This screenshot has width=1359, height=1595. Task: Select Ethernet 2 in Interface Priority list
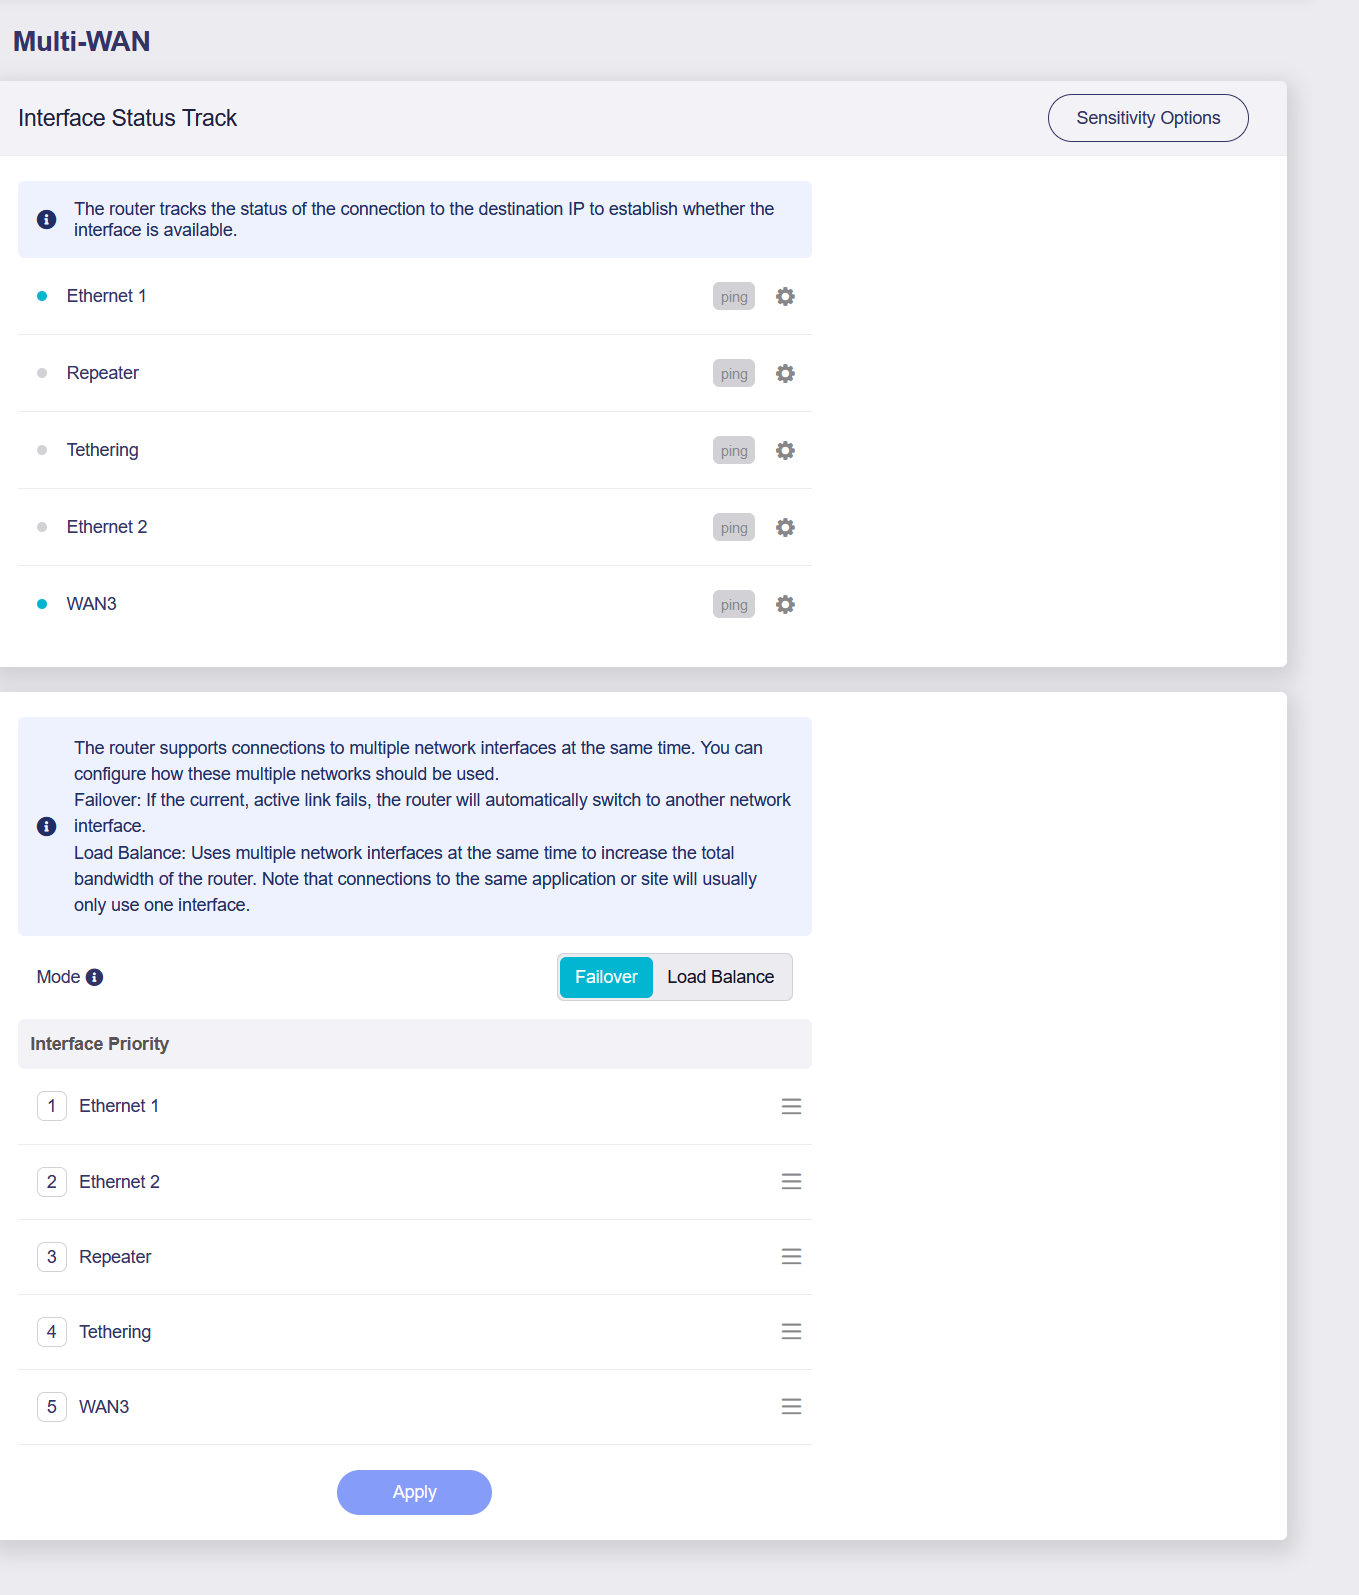coord(119,1182)
